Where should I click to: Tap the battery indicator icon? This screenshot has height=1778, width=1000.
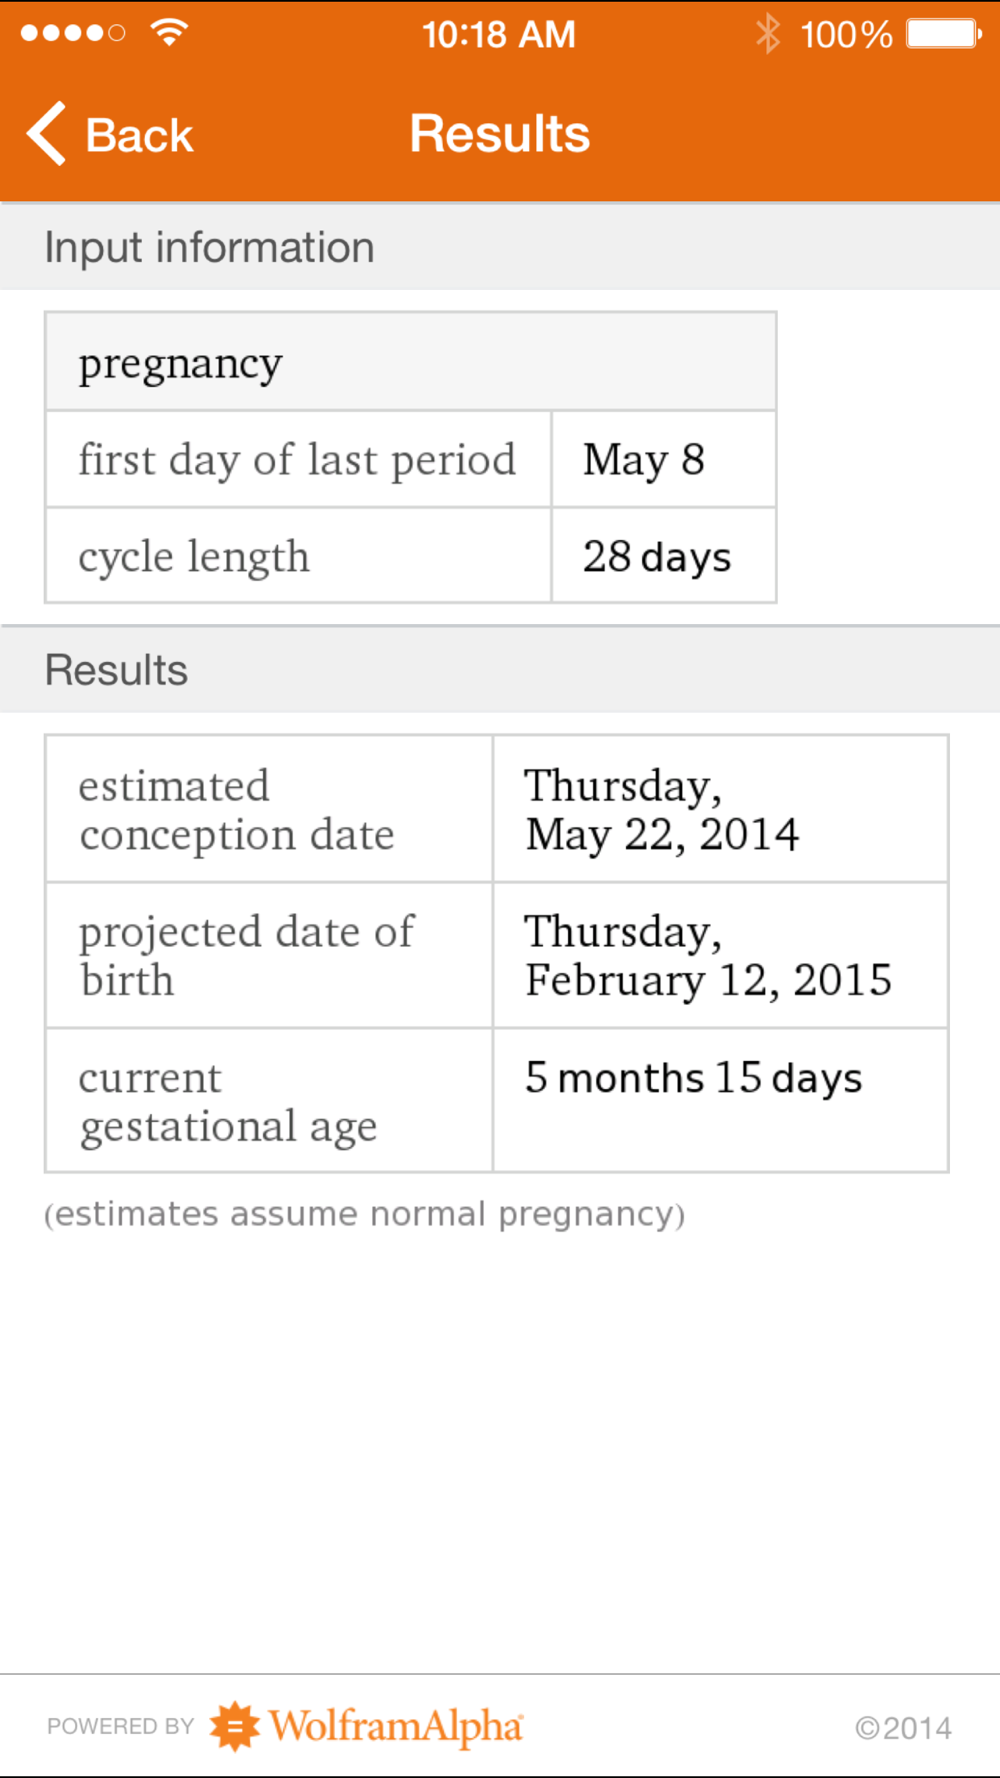coord(944,33)
